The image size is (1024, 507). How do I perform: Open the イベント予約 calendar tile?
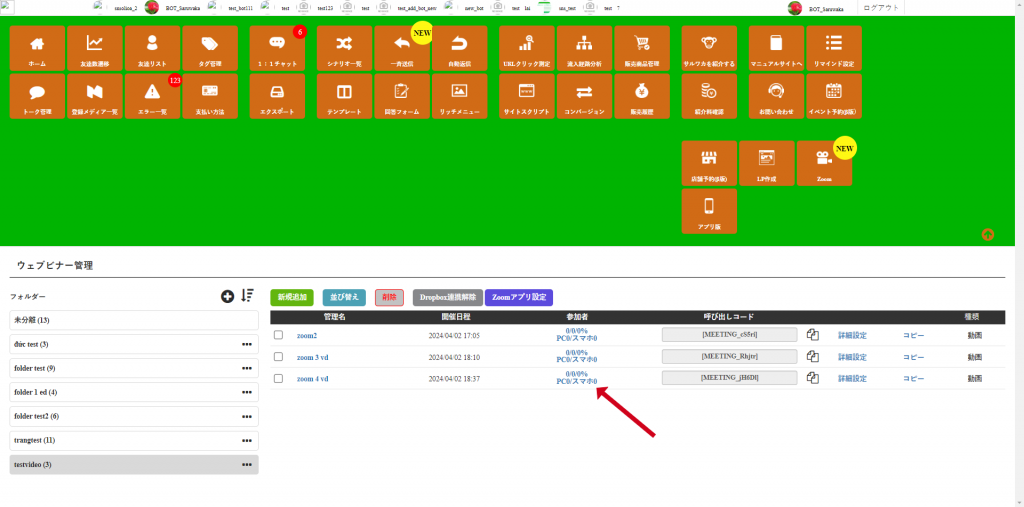click(833, 96)
